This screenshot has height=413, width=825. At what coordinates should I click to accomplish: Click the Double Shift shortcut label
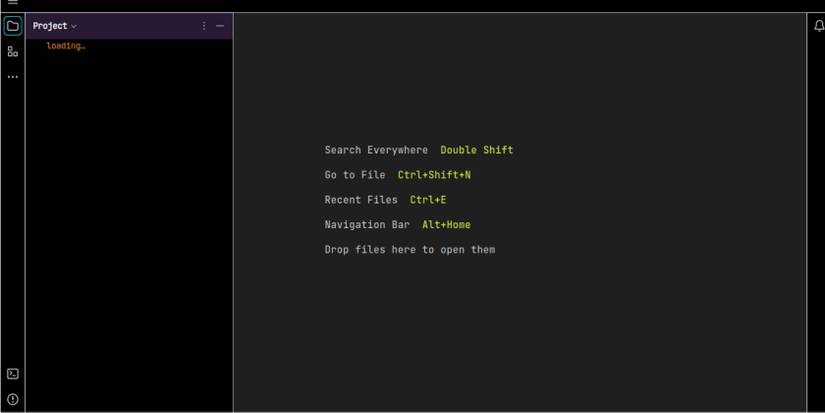tap(477, 150)
